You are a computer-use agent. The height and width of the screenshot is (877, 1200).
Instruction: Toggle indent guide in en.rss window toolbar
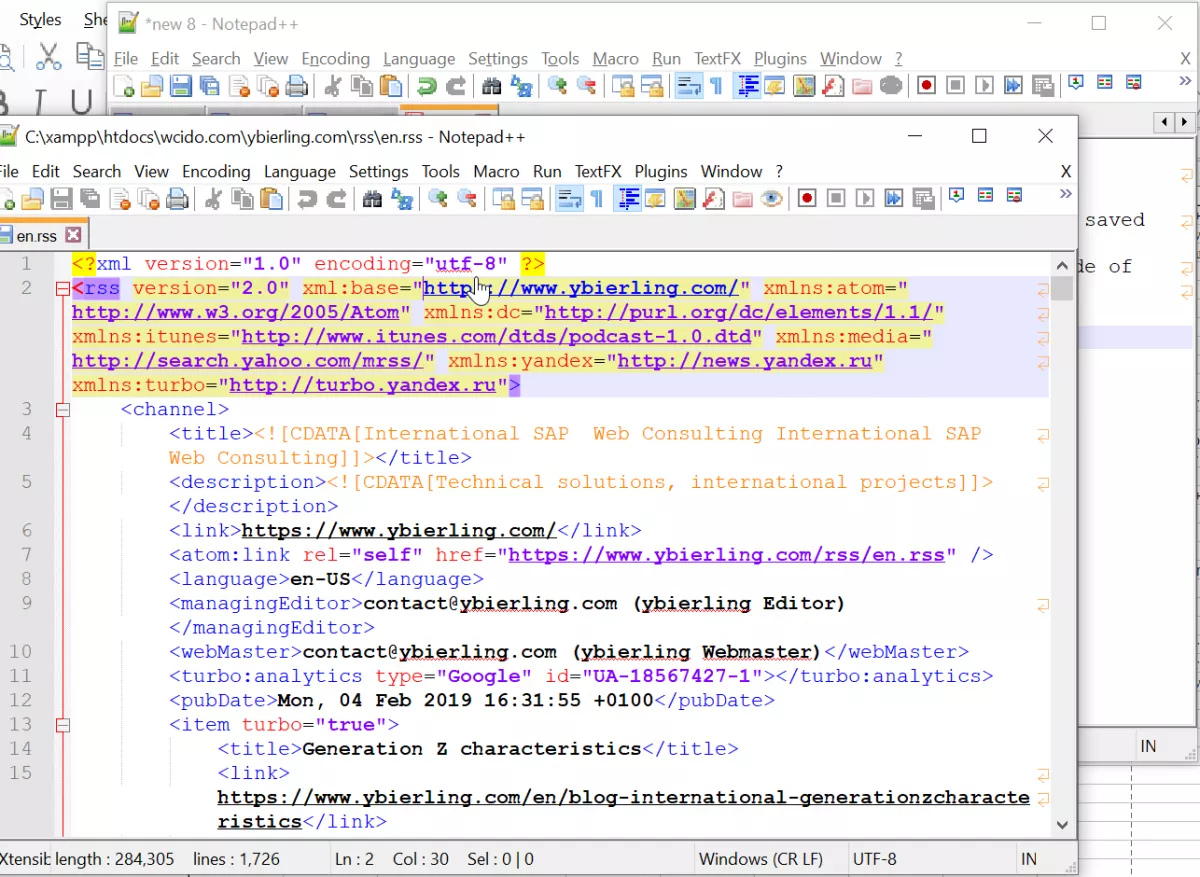click(628, 199)
